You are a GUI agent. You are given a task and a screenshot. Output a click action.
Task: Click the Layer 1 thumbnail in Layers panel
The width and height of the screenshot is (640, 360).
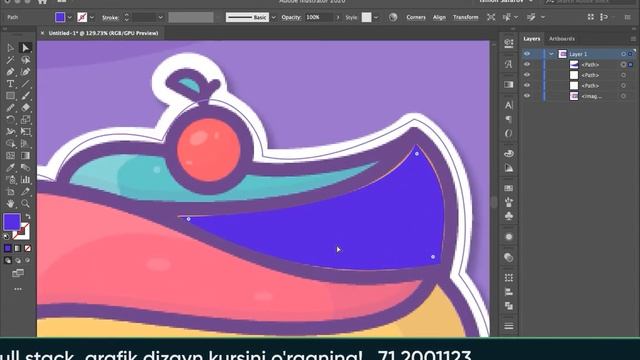point(562,54)
